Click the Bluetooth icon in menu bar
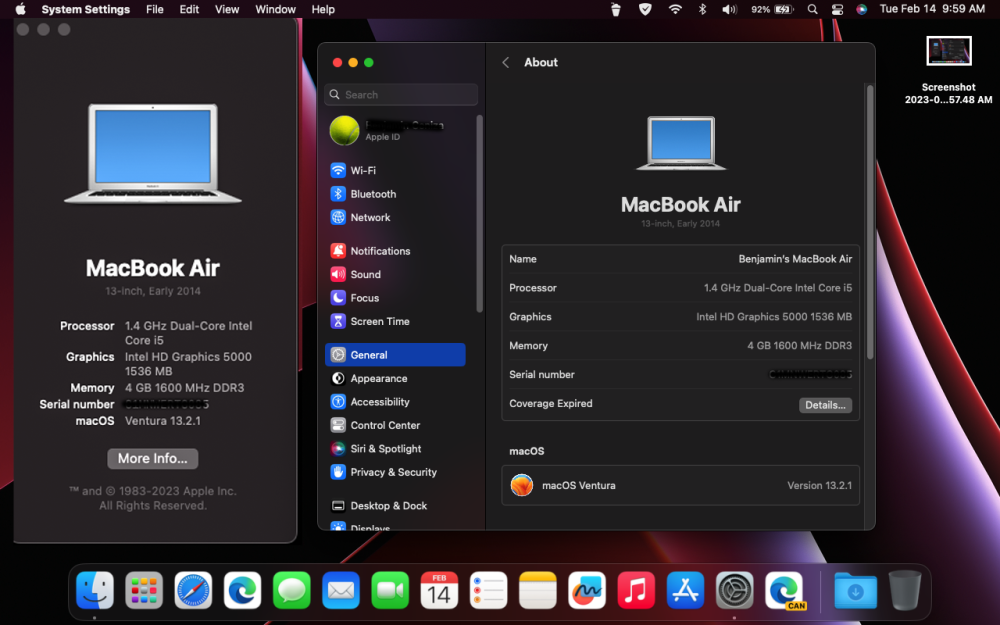 coord(702,10)
